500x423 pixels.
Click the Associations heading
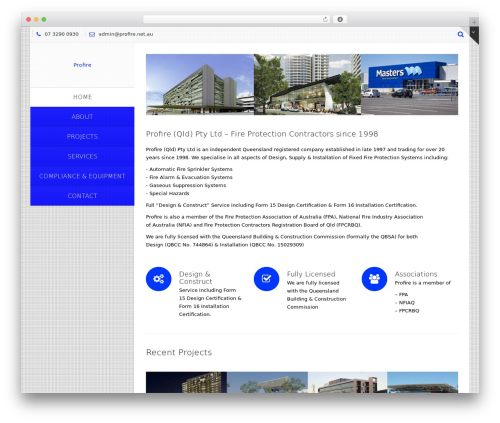point(416,274)
